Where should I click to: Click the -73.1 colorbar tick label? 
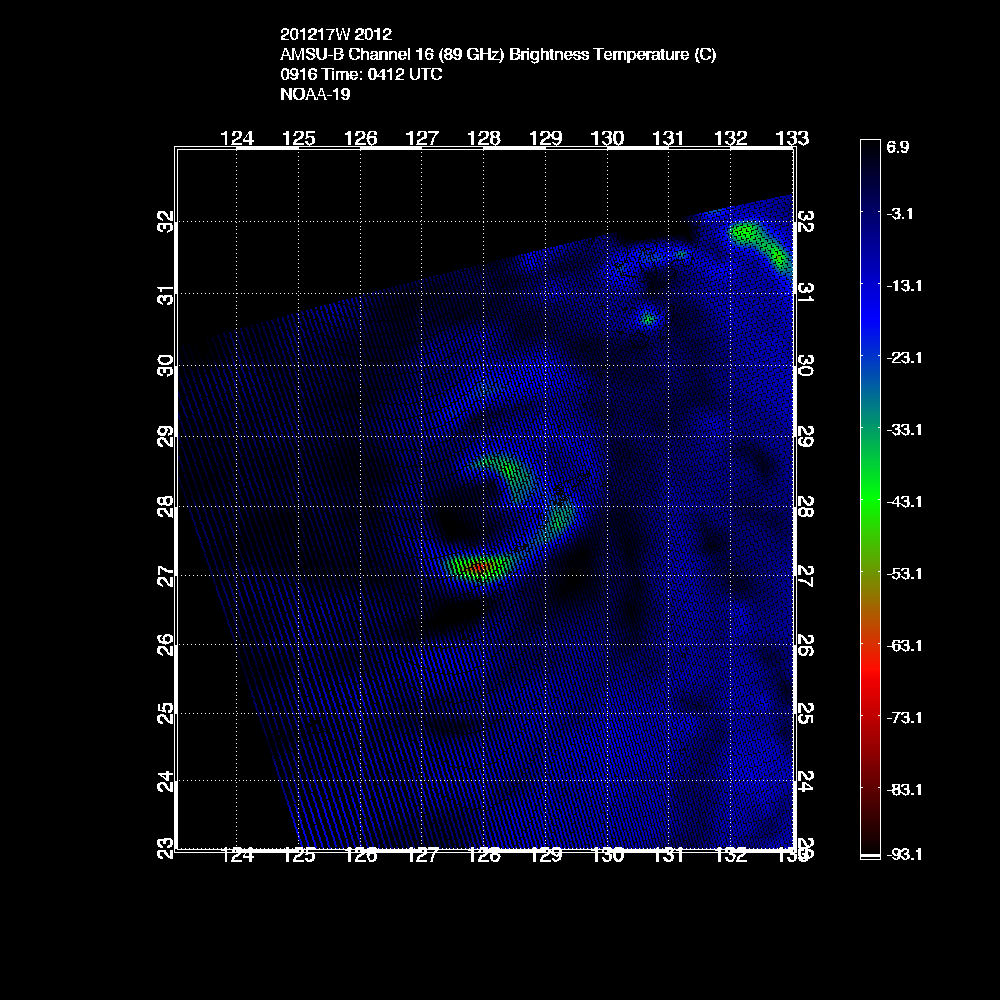click(903, 717)
